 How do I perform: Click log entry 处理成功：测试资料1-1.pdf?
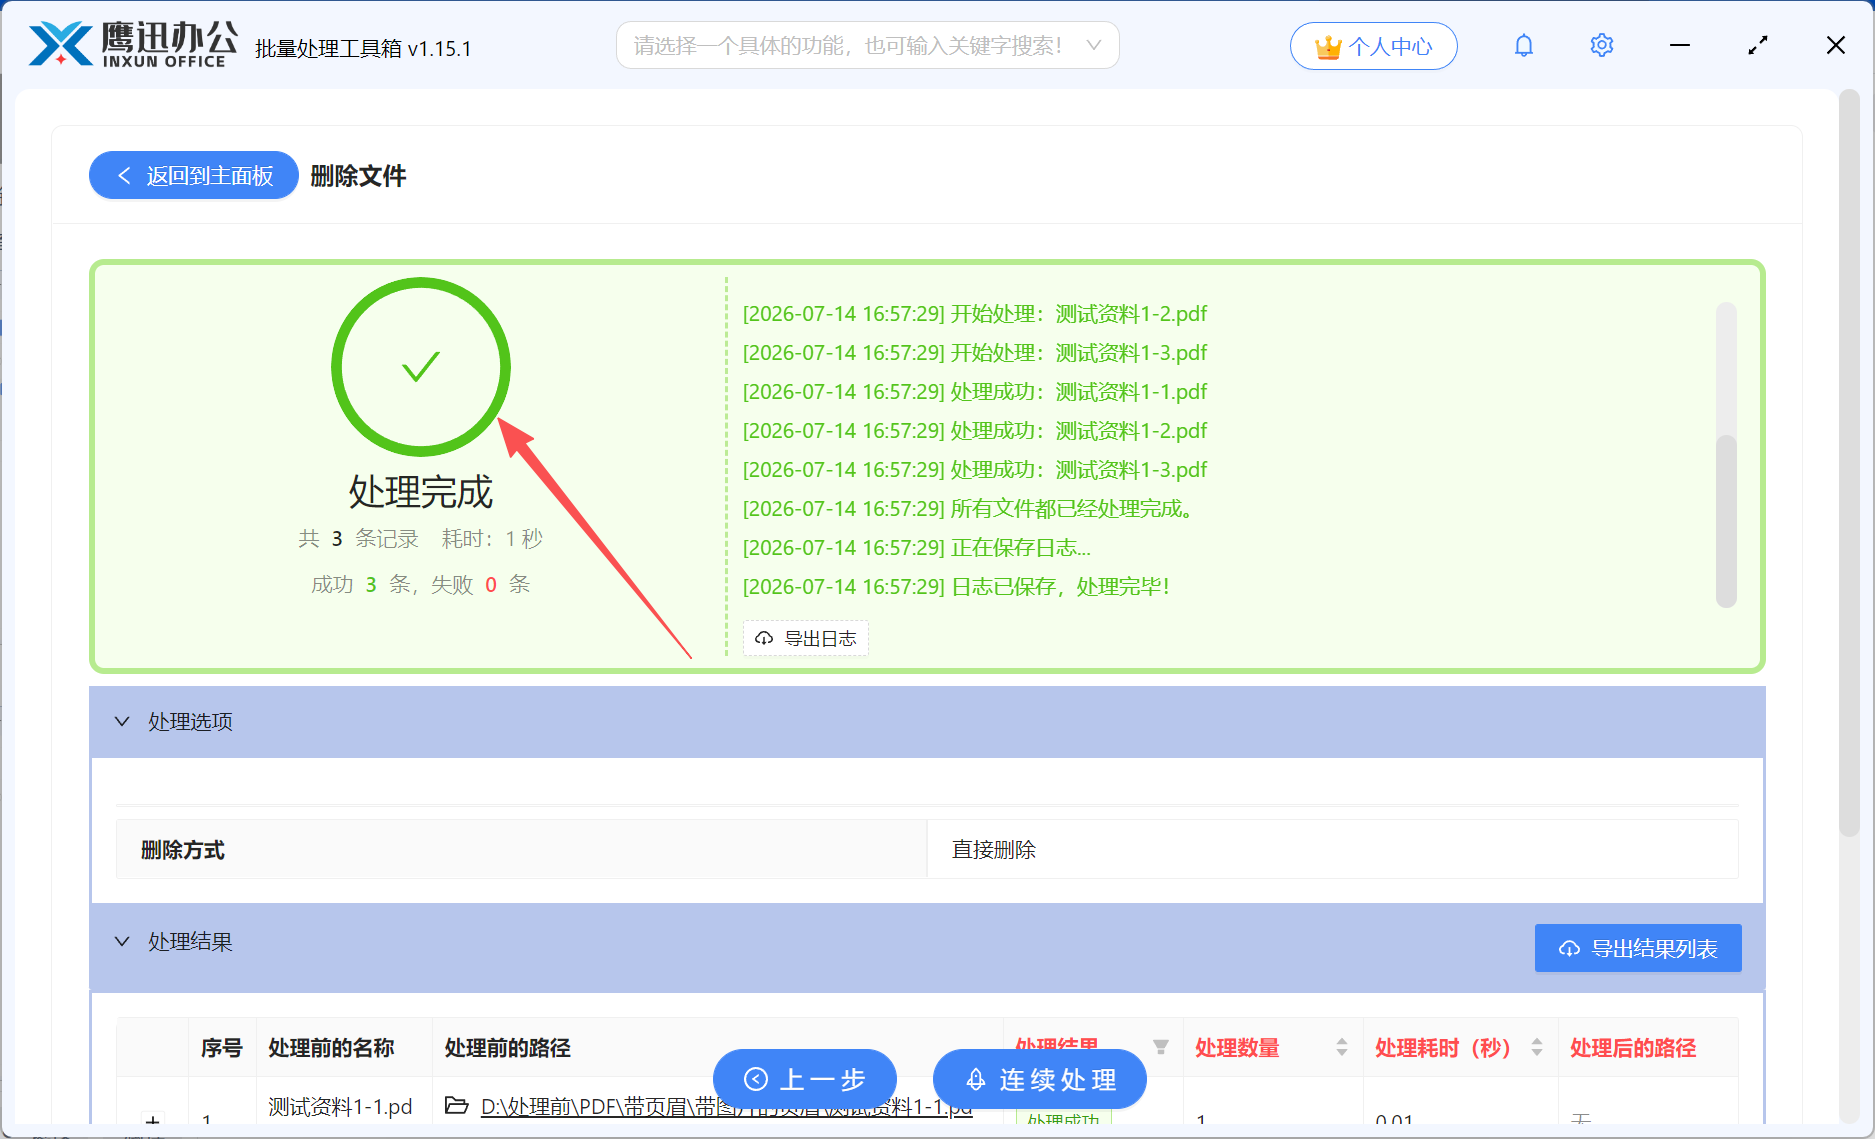[x=975, y=392]
